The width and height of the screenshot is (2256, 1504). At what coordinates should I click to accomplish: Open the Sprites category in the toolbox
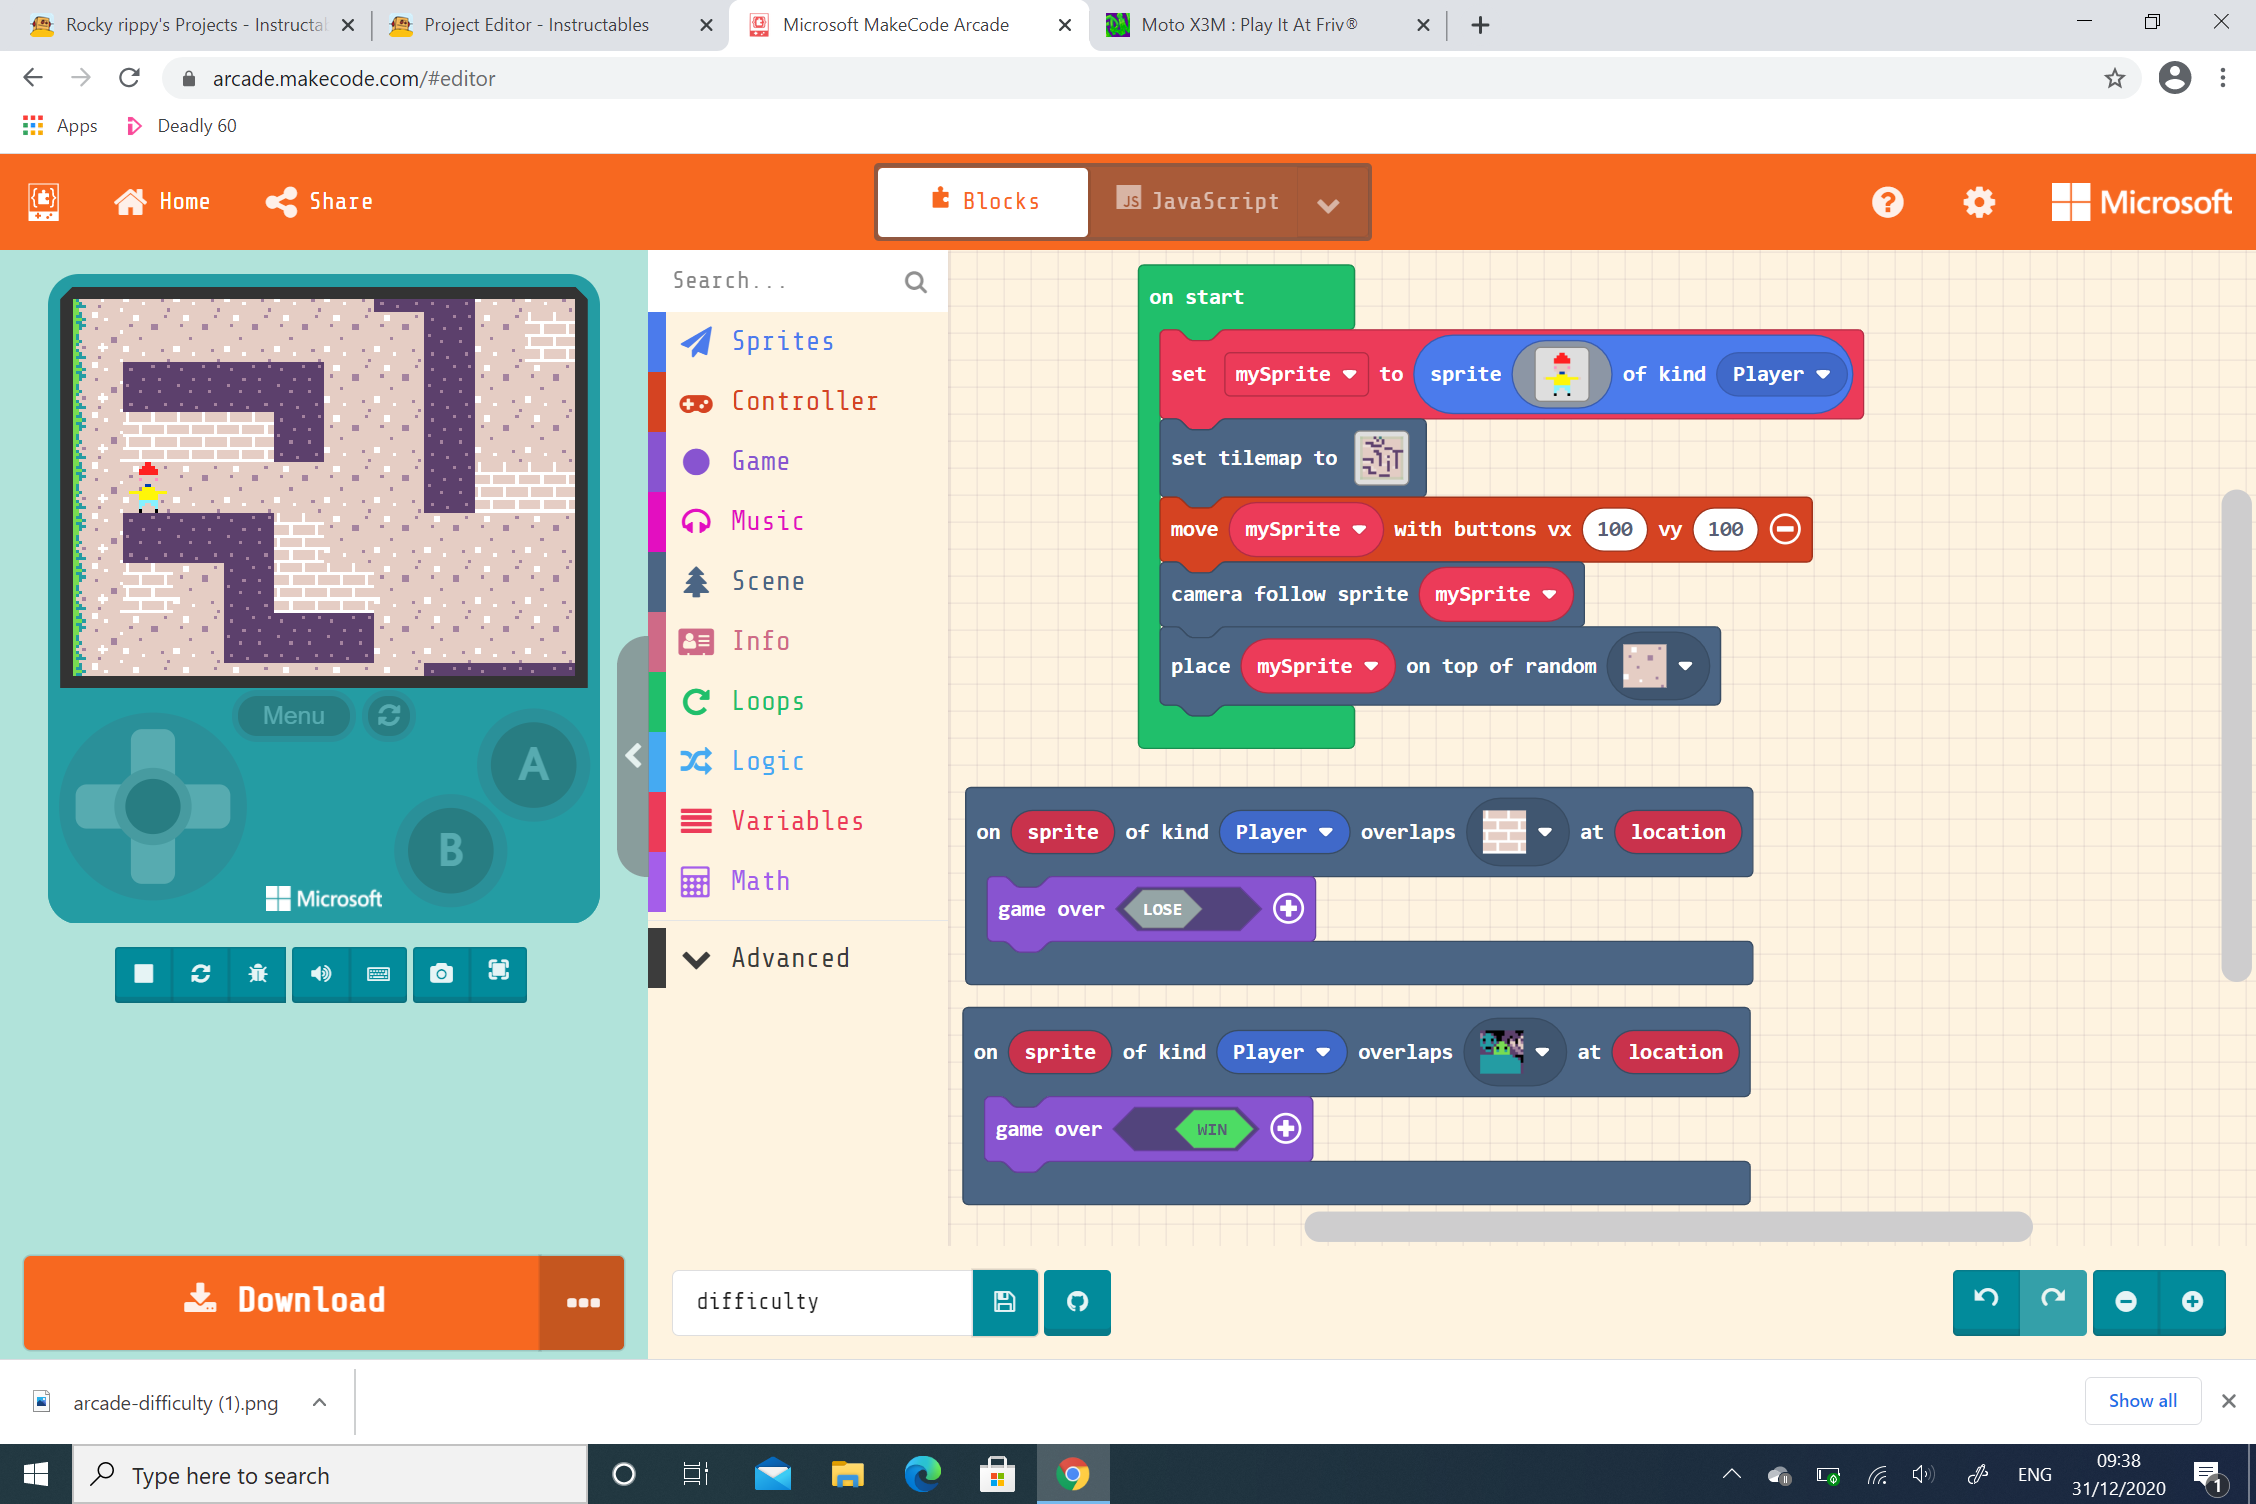point(783,341)
